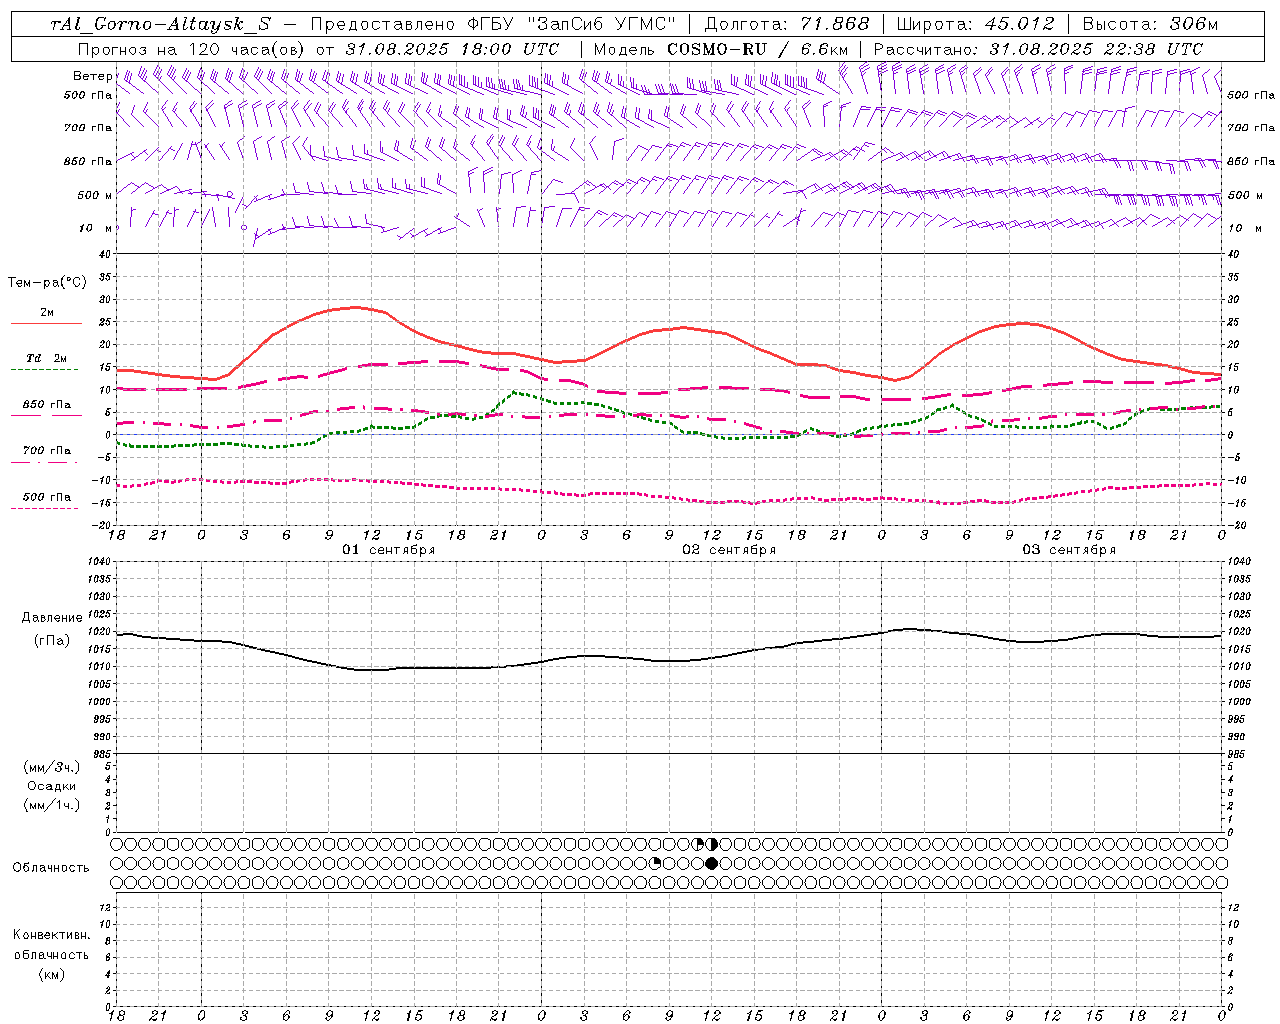
Task: Click the 02 сентября date label
Action: (729, 550)
